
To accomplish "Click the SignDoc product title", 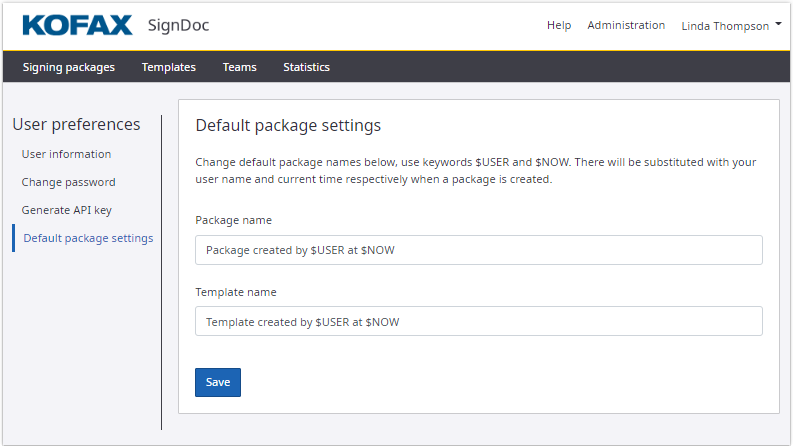I will coord(178,26).
